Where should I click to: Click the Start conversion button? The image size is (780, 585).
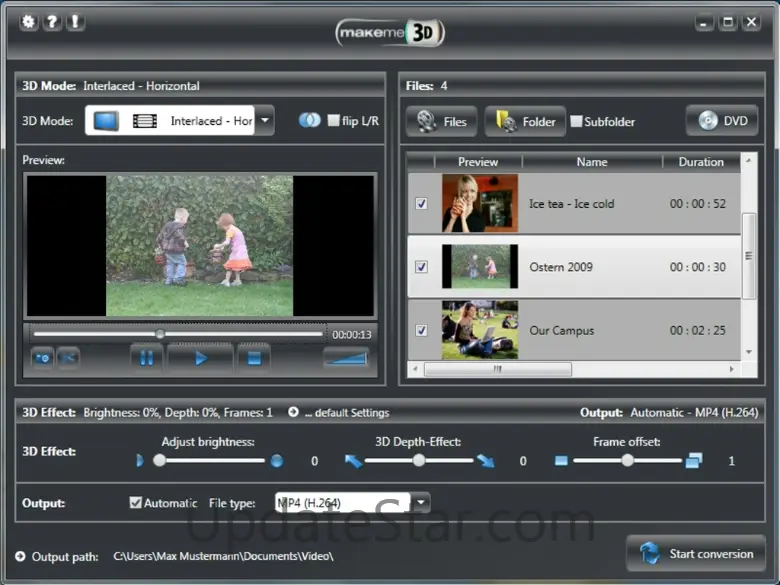pos(696,554)
